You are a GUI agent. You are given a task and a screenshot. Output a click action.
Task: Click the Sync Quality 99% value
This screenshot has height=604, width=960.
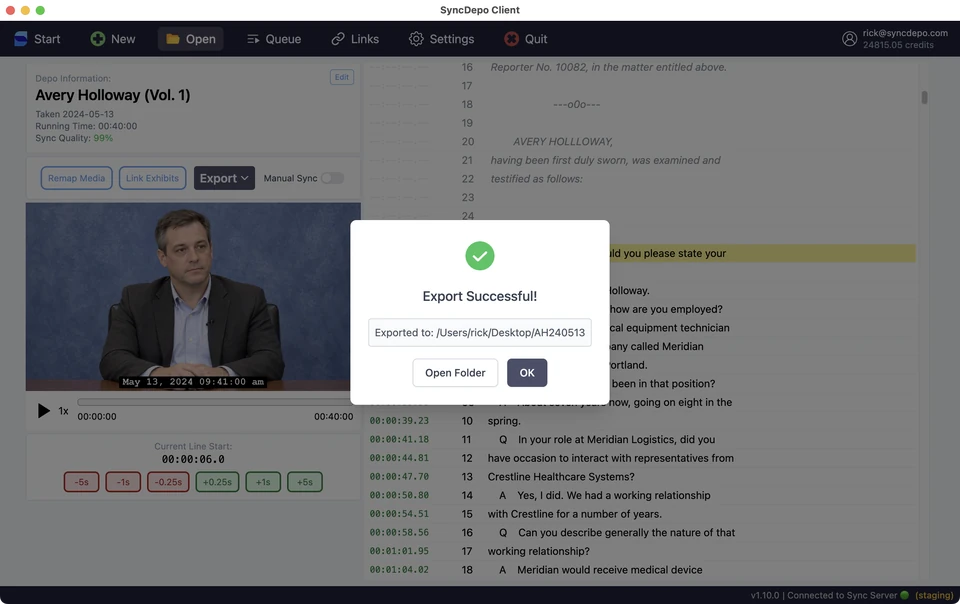pos(103,138)
